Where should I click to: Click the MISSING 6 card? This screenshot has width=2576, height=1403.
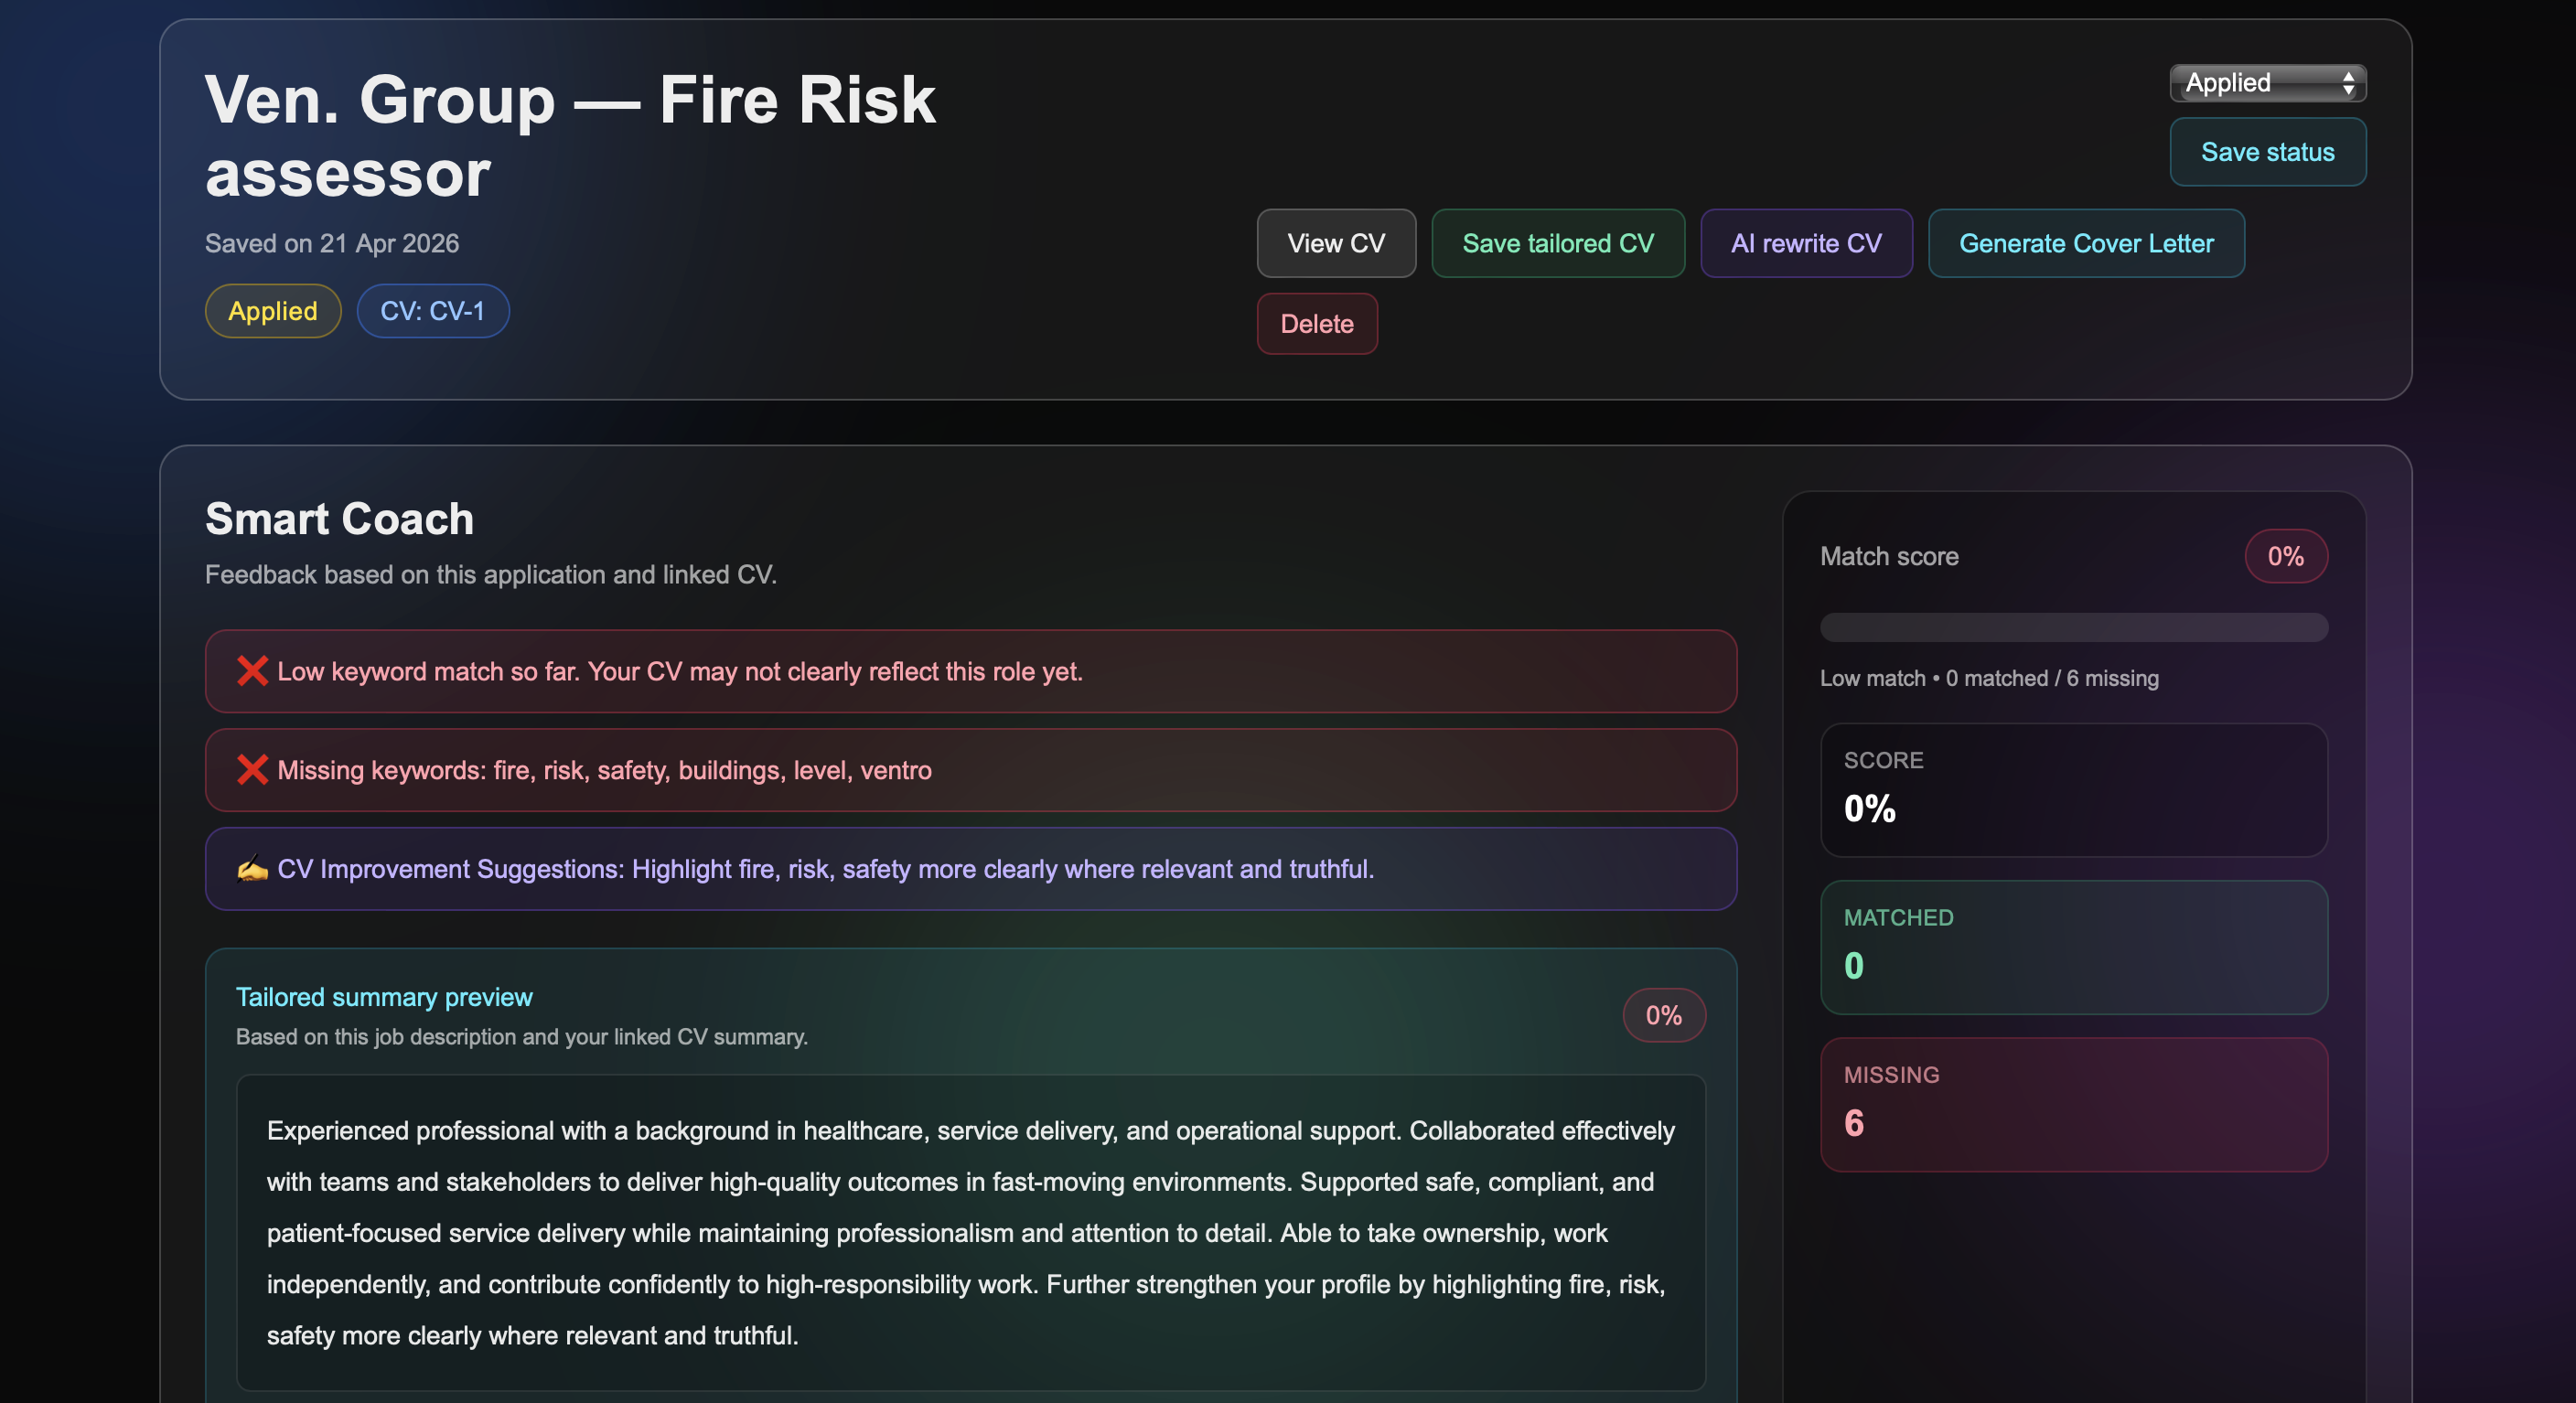2074,1104
